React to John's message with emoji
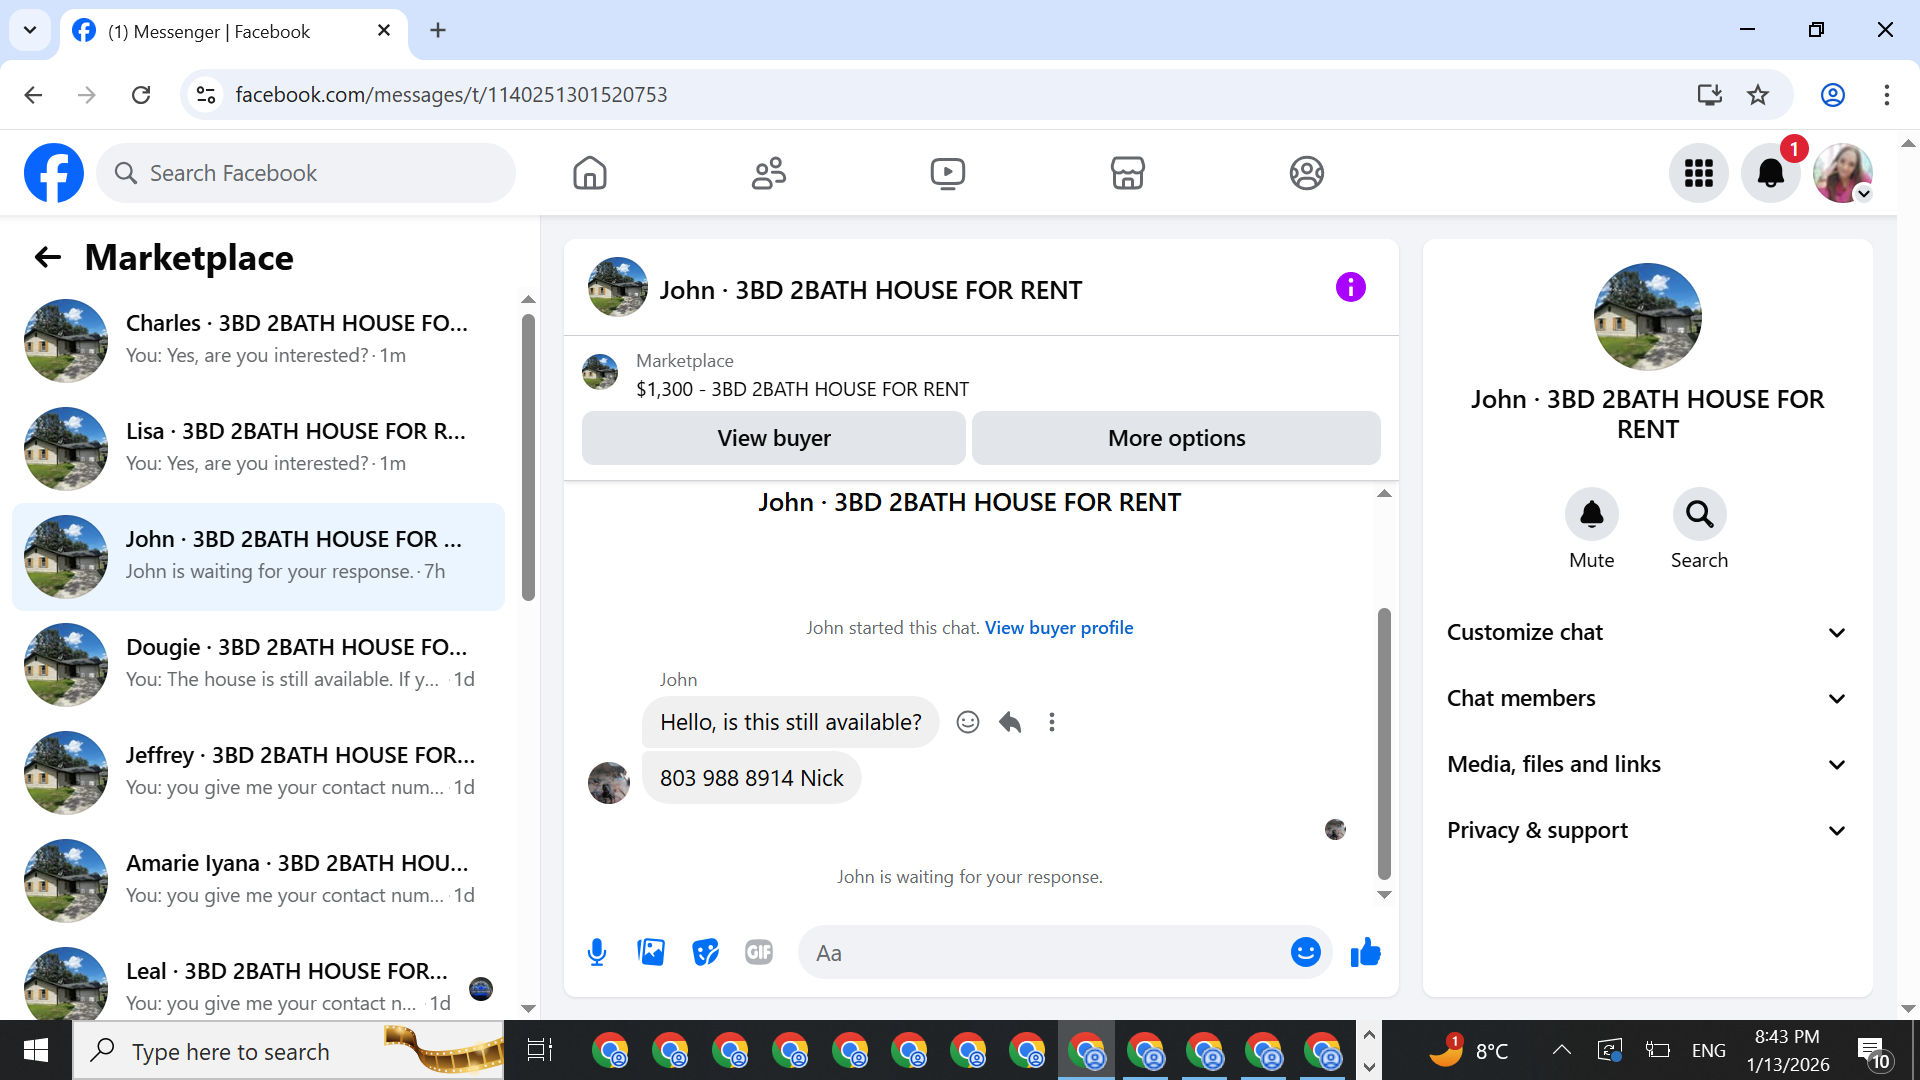Image resolution: width=1920 pixels, height=1080 pixels. click(967, 722)
